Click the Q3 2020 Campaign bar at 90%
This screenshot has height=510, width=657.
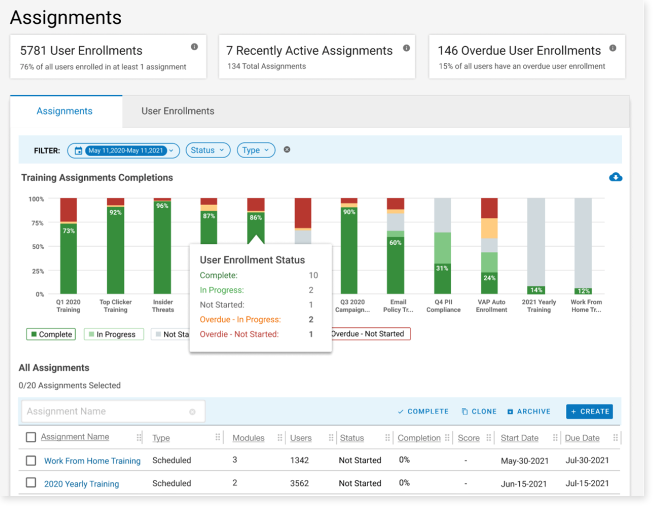pyautogui.click(x=349, y=251)
